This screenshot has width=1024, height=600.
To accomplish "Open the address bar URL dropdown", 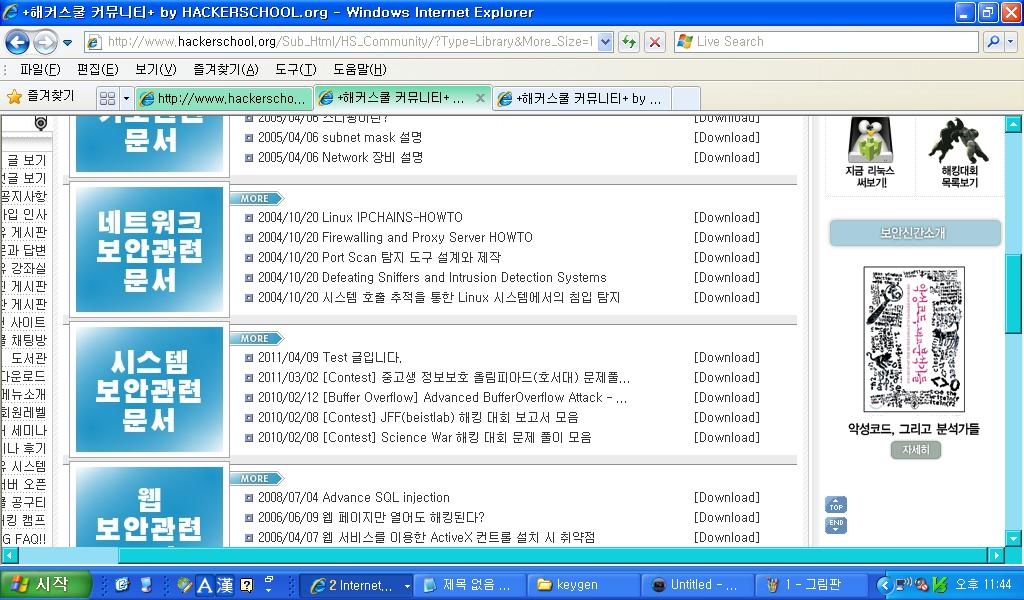I will coord(604,42).
